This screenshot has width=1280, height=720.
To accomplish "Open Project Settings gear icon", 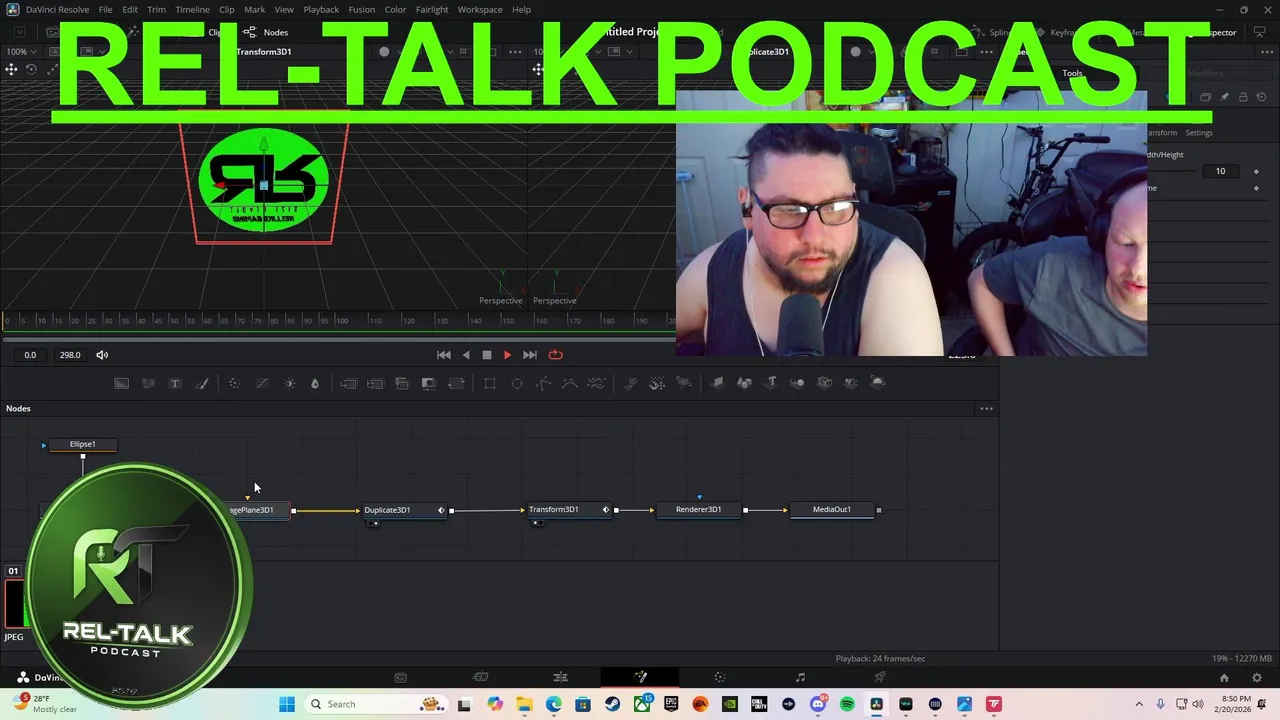I will coord(1257,677).
